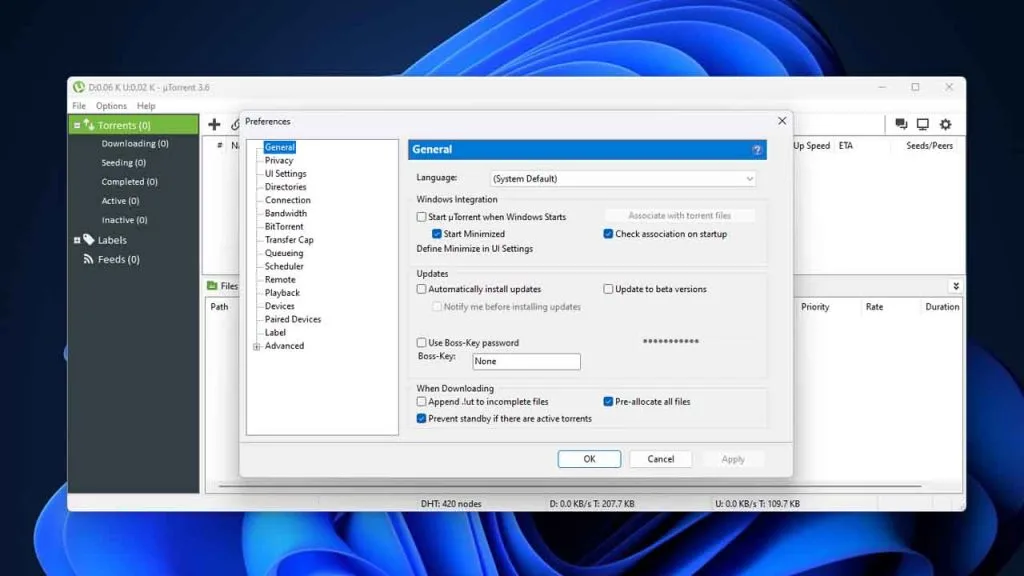Collapse the Torrents sidebar group
The height and width of the screenshot is (576, 1024).
click(77, 125)
